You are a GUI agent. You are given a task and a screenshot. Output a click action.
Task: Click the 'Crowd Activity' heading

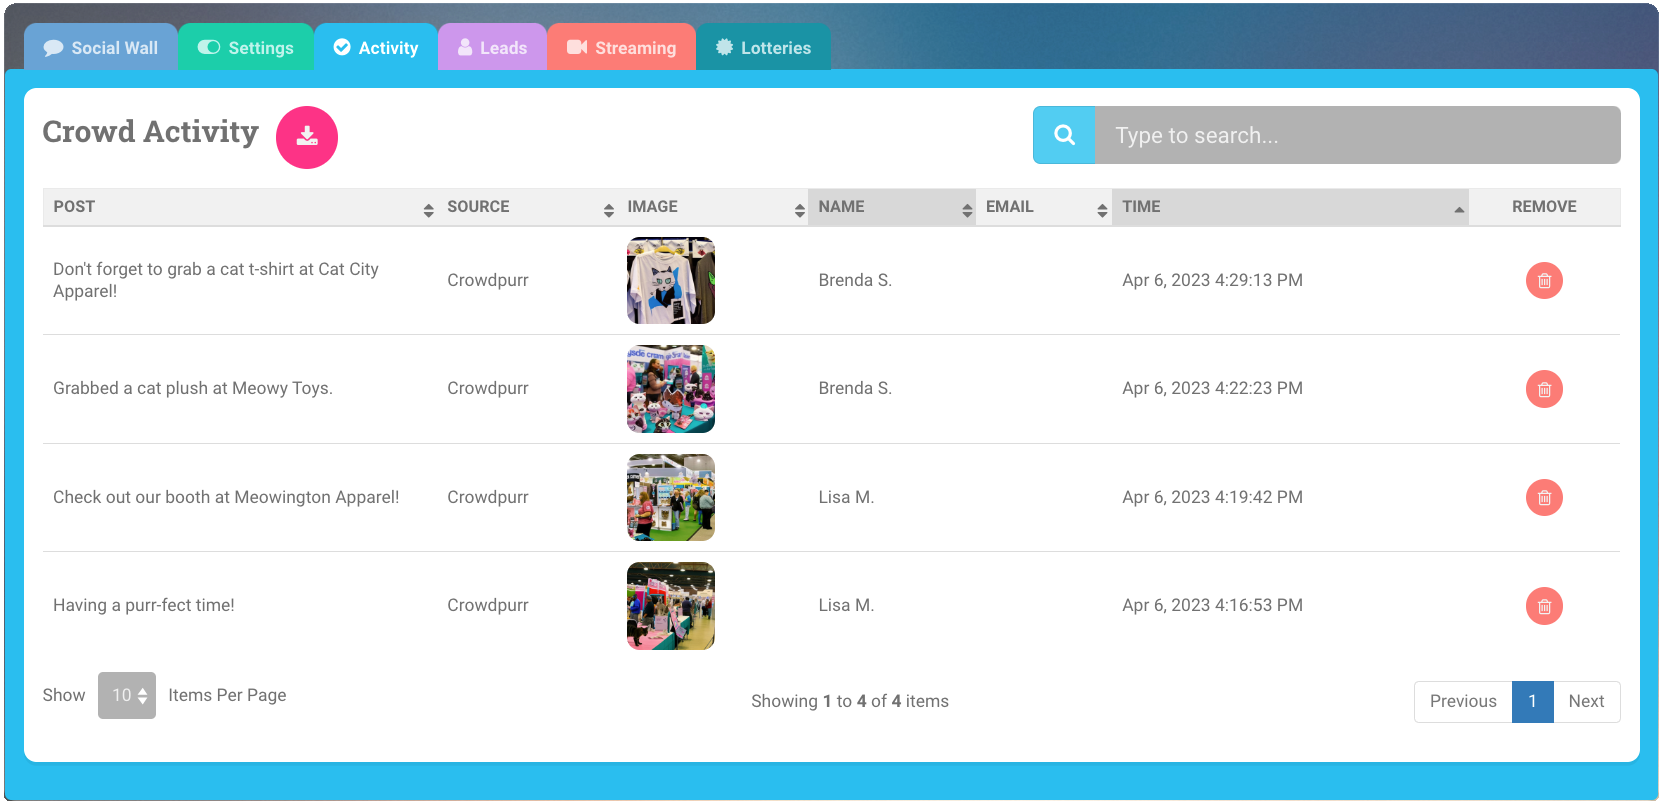(151, 132)
